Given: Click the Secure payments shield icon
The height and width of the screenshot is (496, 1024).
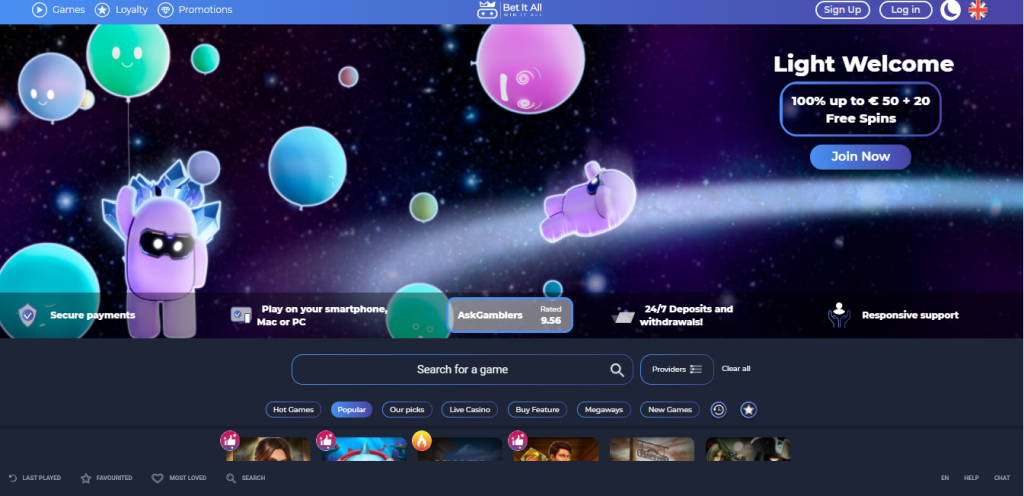Looking at the screenshot, I should point(27,315).
